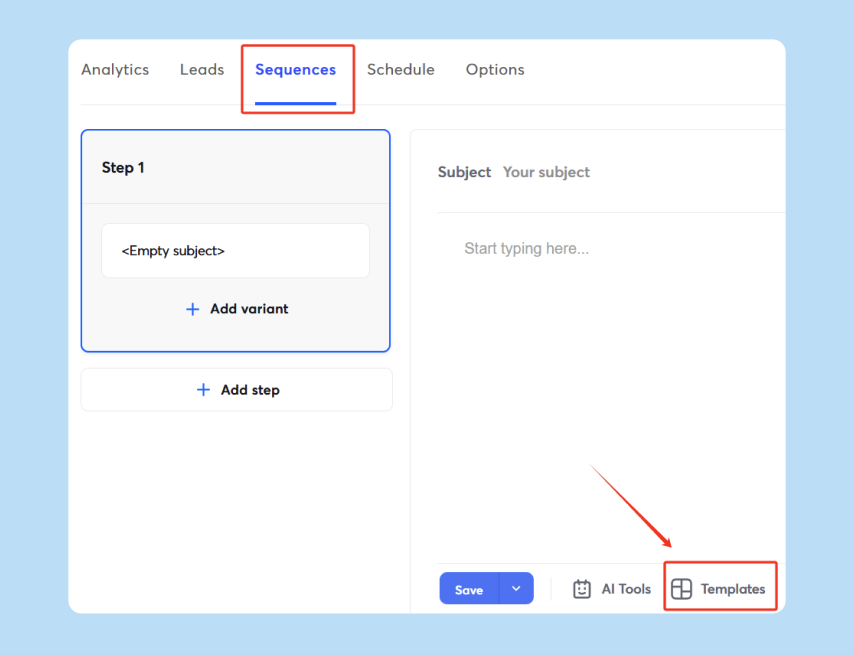This screenshot has height=655, width=854.
Task: Open the Options tab
Action: coord(495,70)
